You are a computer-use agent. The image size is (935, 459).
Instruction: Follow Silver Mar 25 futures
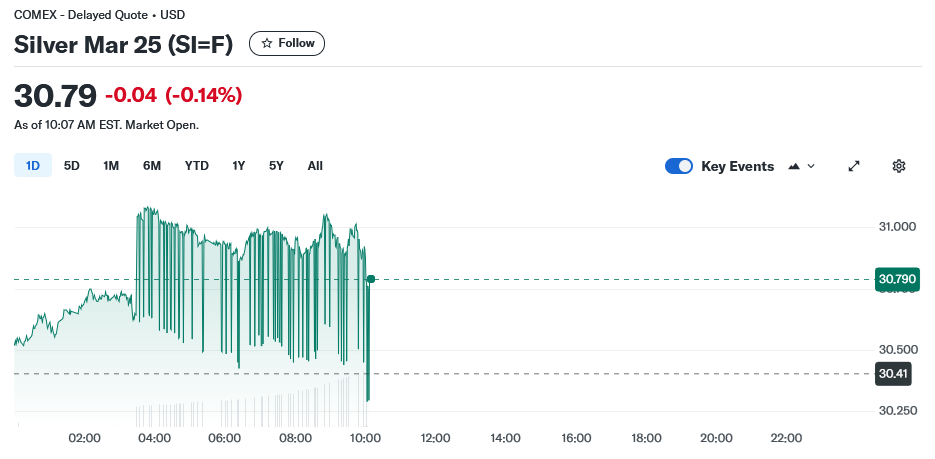[x=287, y=44]
